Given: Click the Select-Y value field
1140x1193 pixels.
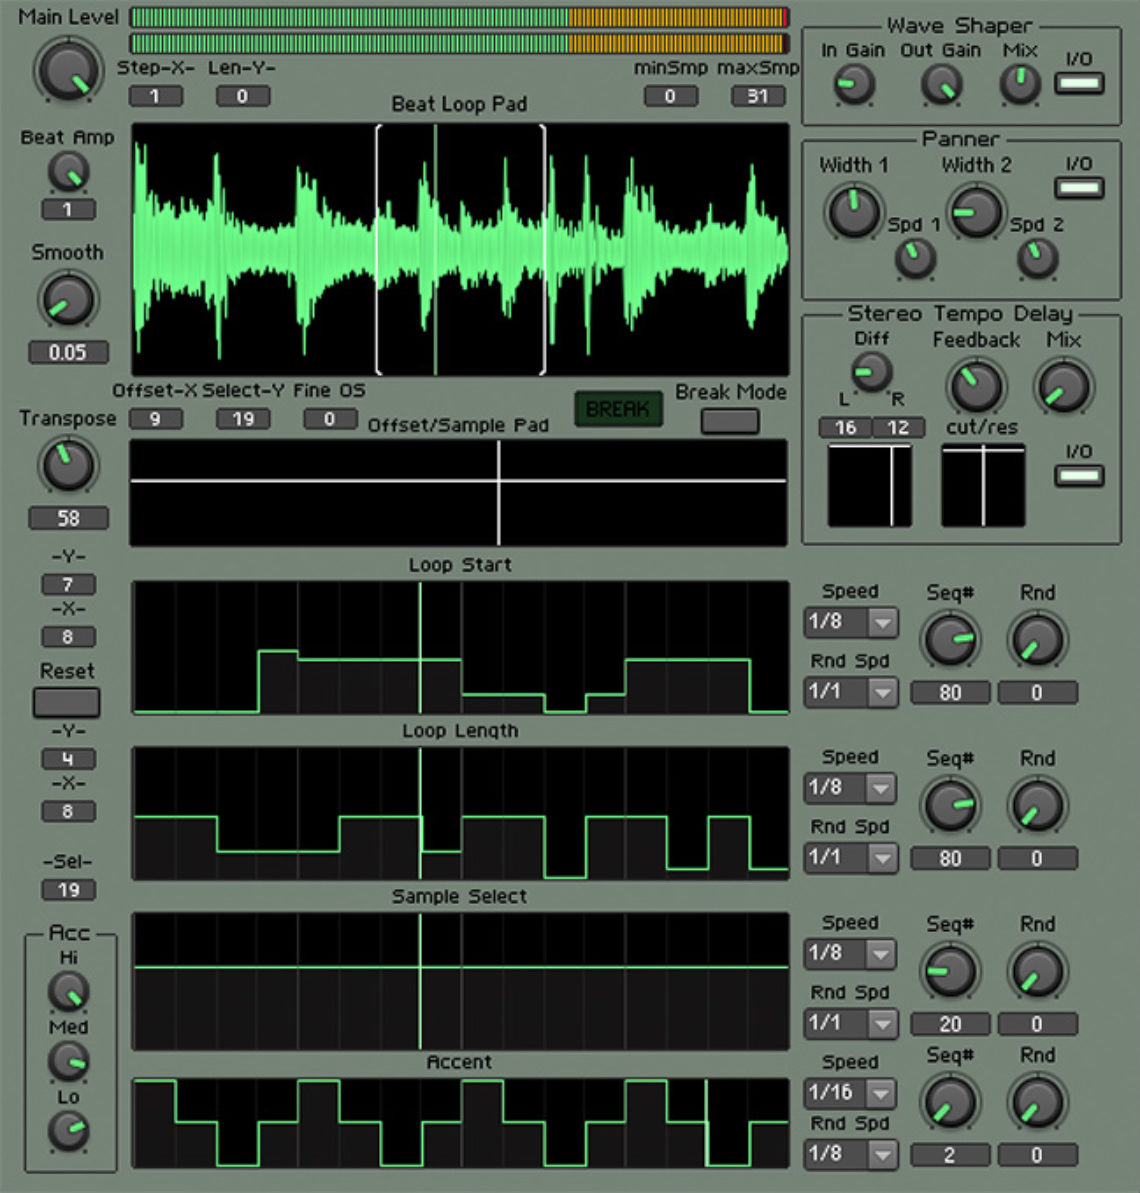Looking at the screenshot, I should 243,419.
